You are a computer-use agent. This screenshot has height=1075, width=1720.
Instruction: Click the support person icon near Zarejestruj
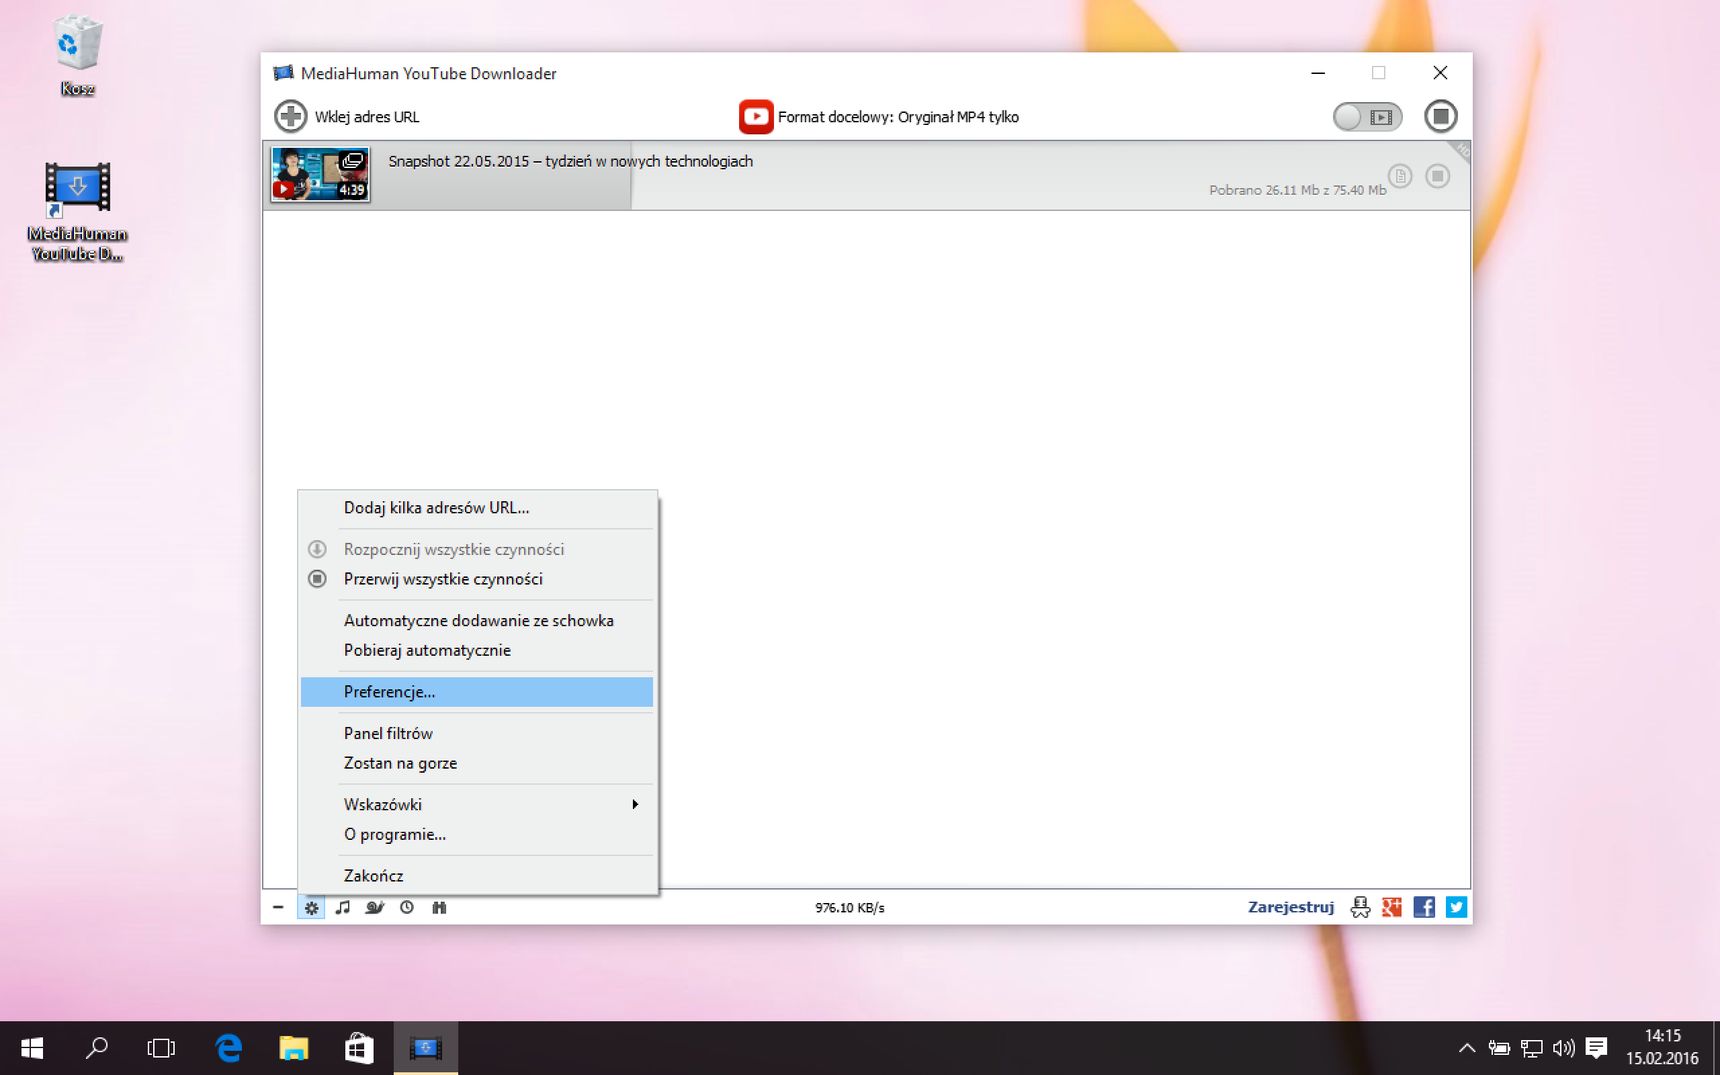coord(1360,907)
